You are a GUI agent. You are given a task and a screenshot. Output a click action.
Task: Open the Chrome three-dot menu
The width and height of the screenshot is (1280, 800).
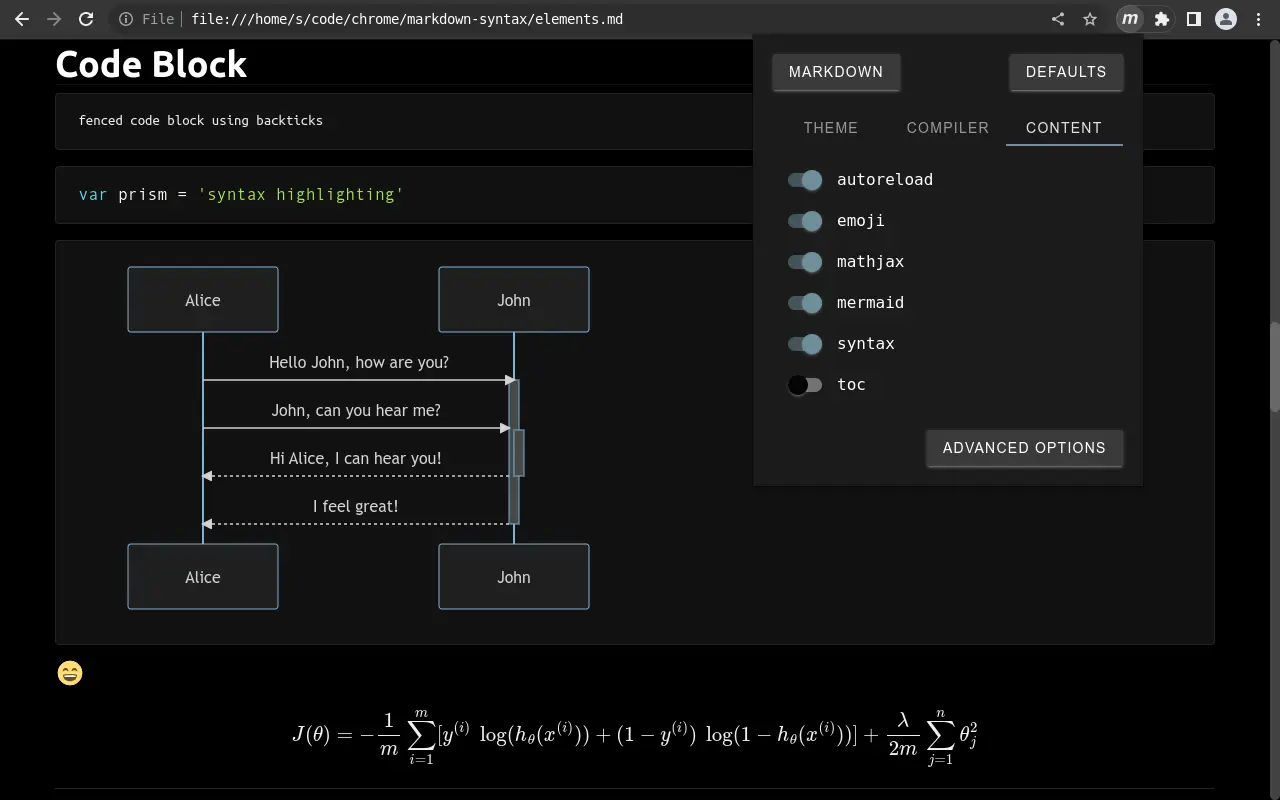point(1258,19)
